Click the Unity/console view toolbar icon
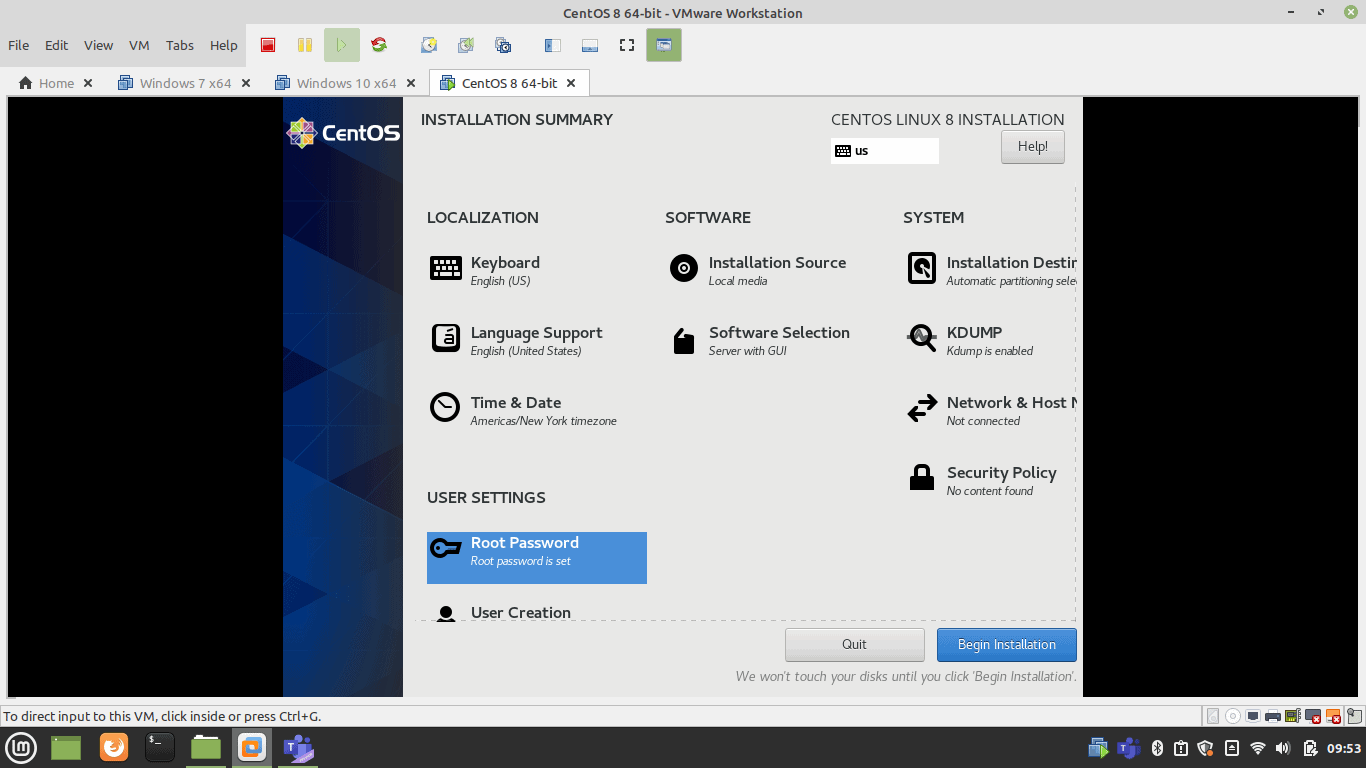 pyautogui.click(x=664, y=45)
